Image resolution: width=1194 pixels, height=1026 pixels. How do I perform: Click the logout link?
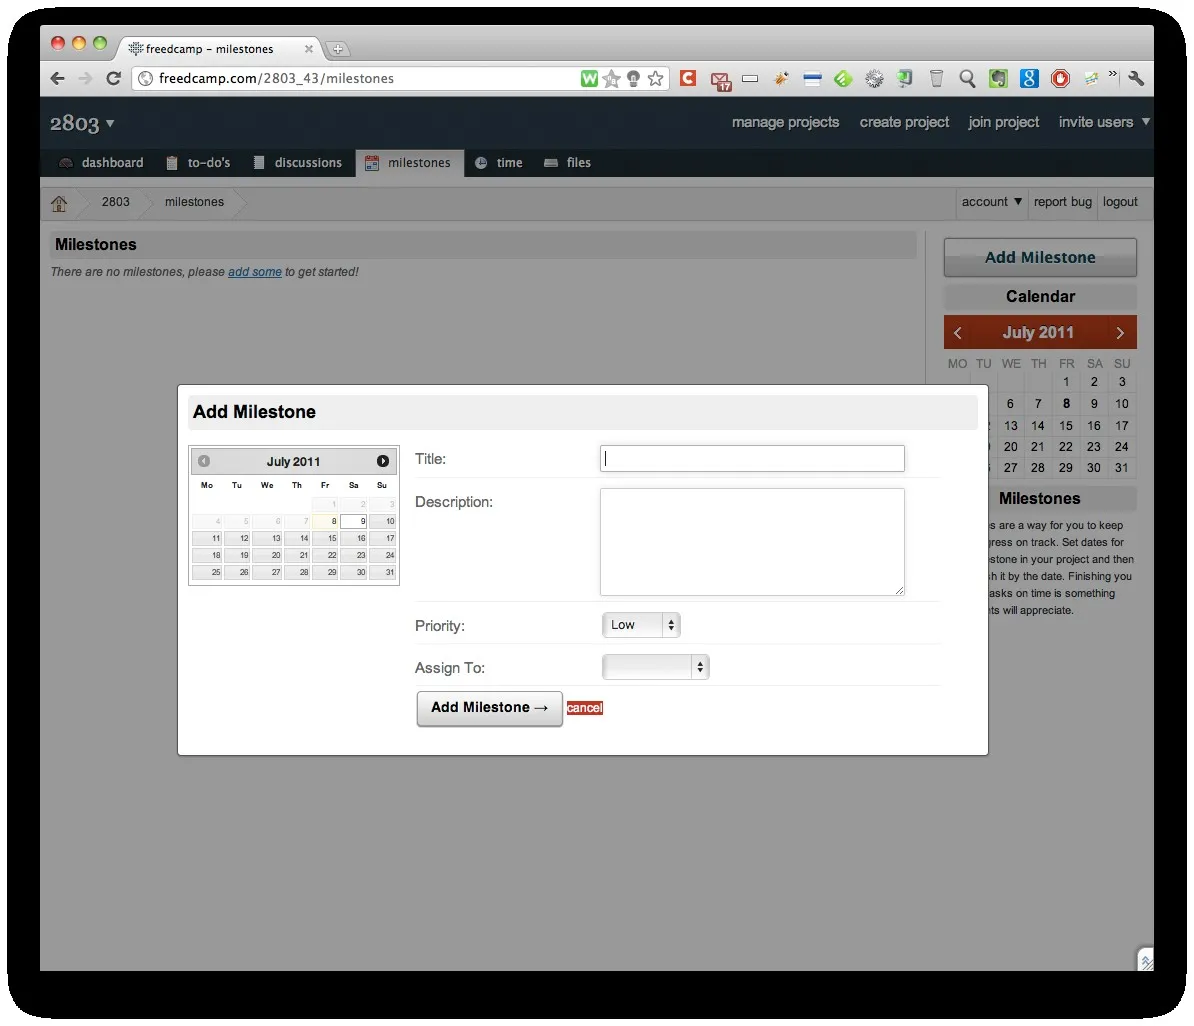tap(1120, 202)
